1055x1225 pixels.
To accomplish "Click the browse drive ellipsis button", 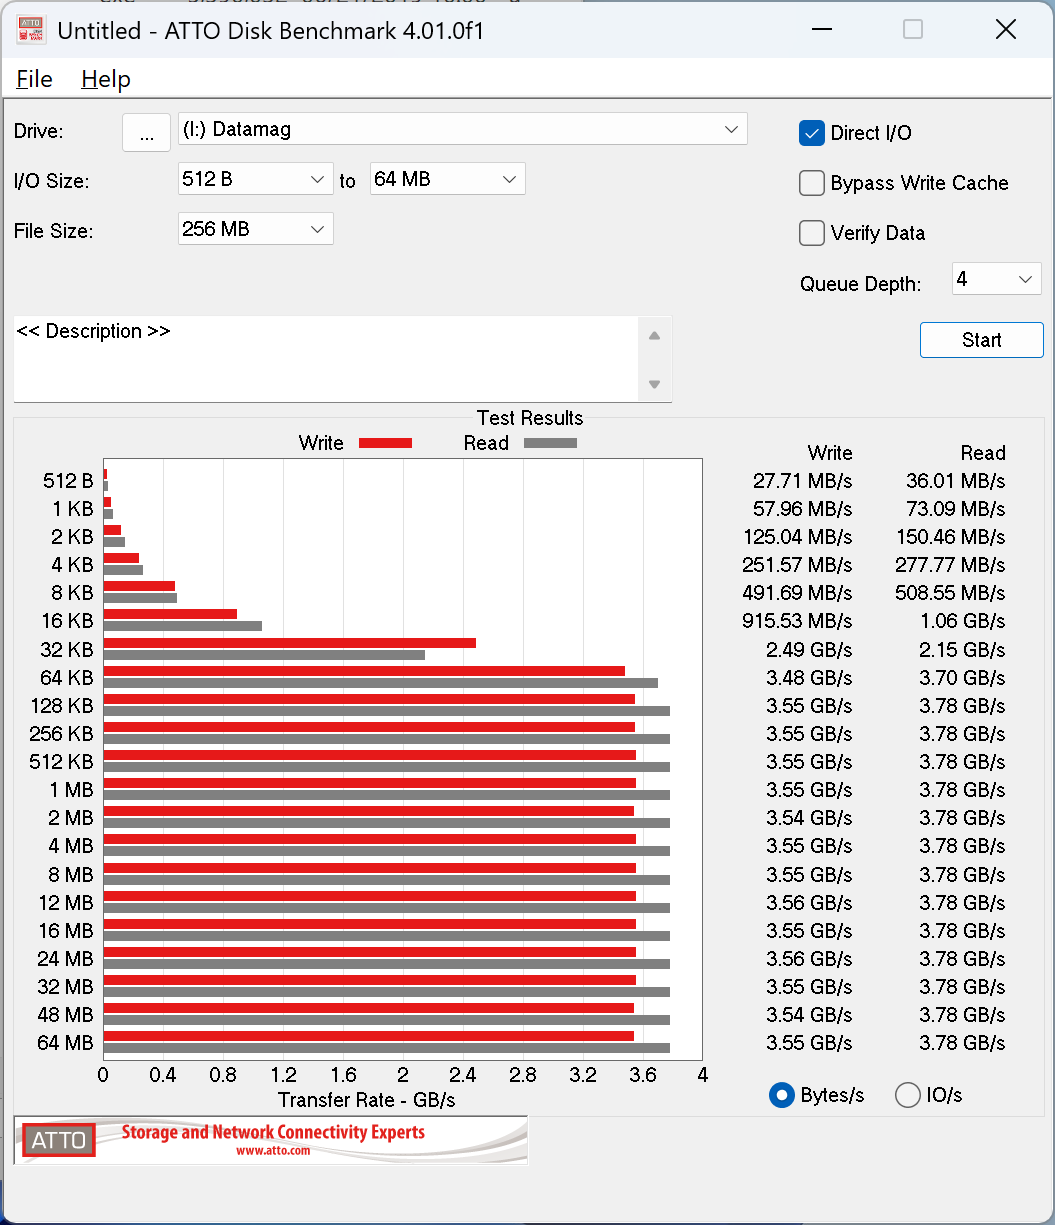I will (x=146, y=133).
